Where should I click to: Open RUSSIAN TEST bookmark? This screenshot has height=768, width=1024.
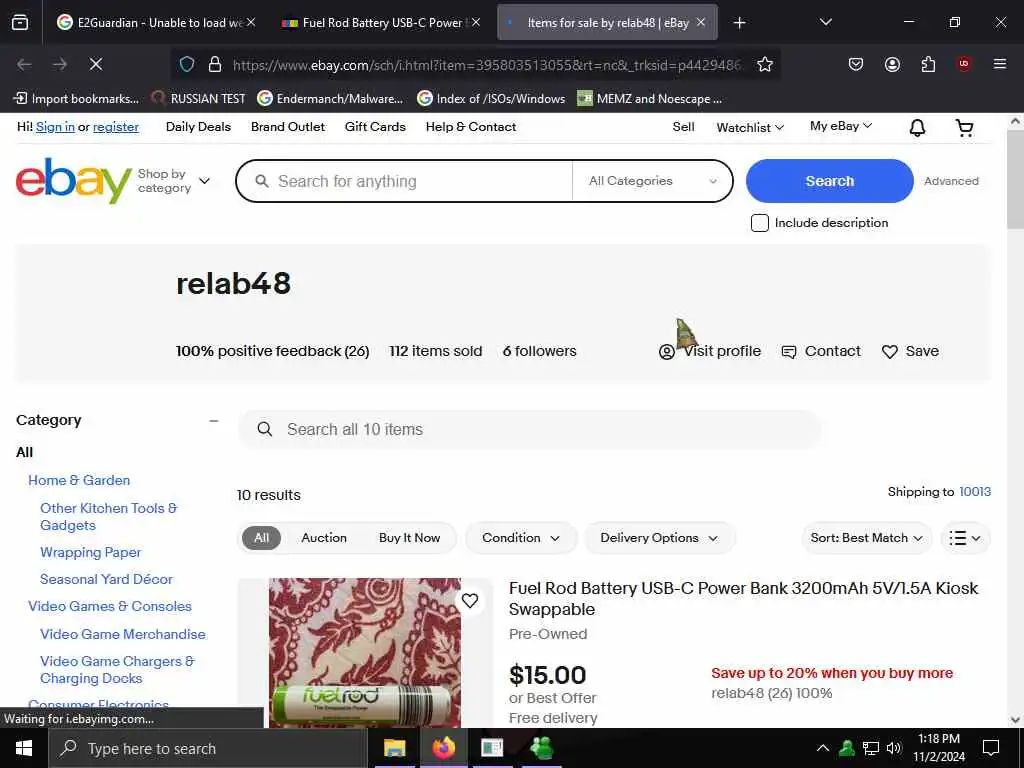[x=199, y=99]
